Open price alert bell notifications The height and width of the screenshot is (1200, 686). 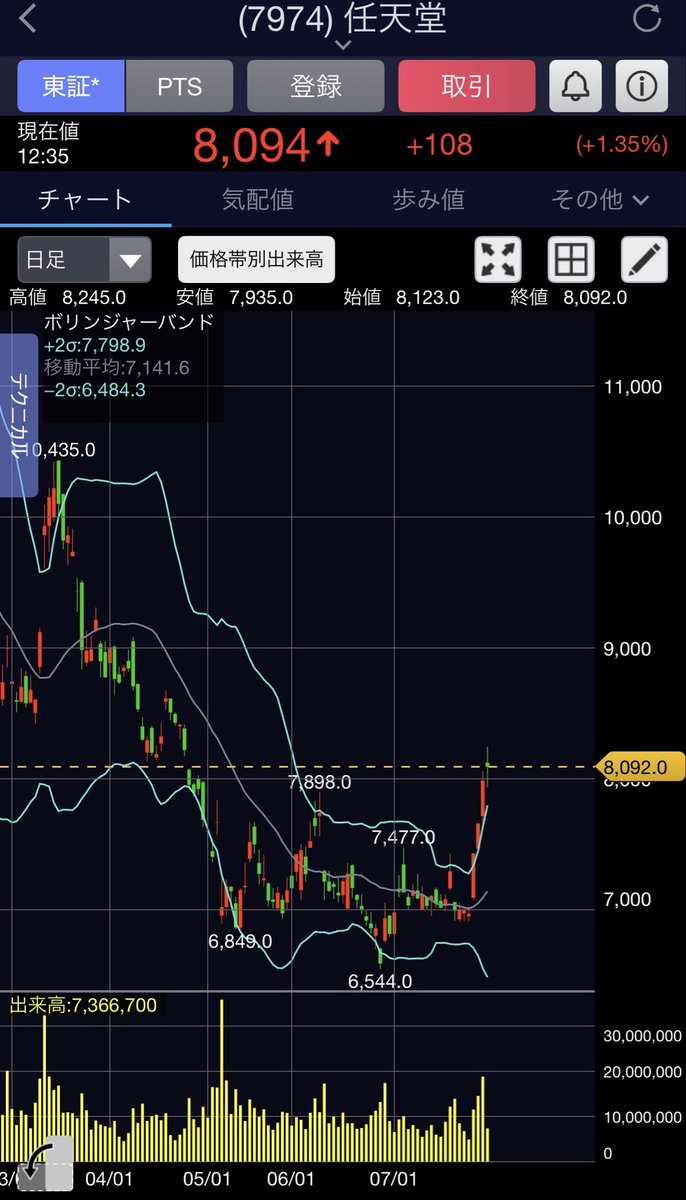575,86
